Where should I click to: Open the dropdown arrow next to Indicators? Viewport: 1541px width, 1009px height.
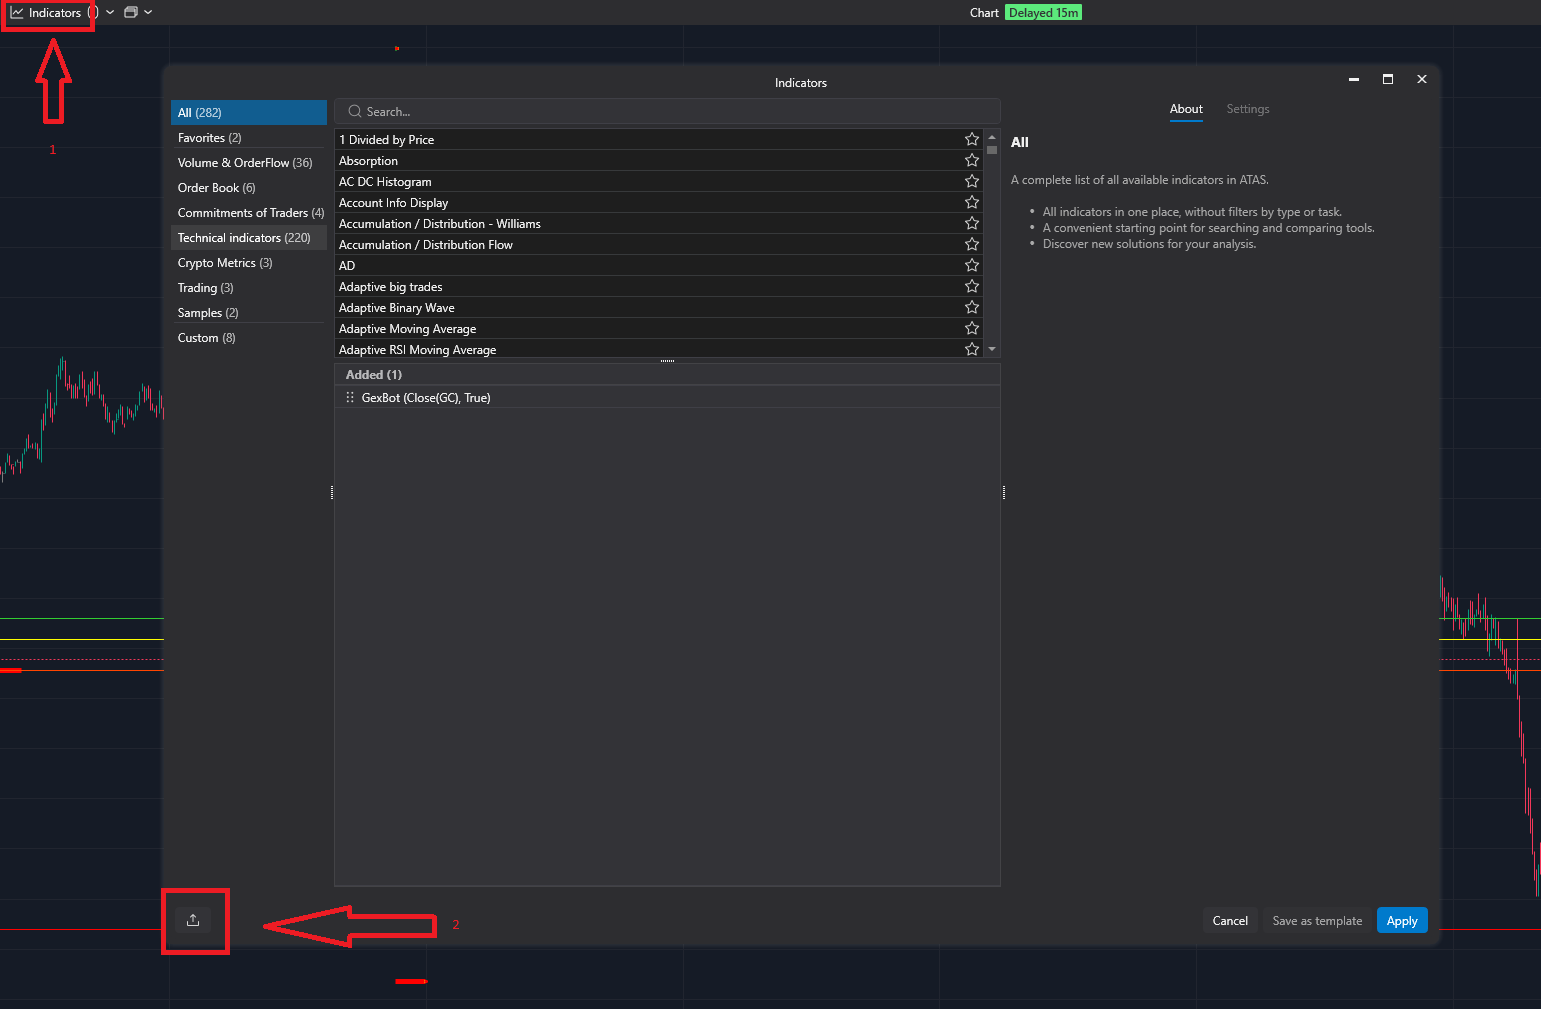point(110,13)
